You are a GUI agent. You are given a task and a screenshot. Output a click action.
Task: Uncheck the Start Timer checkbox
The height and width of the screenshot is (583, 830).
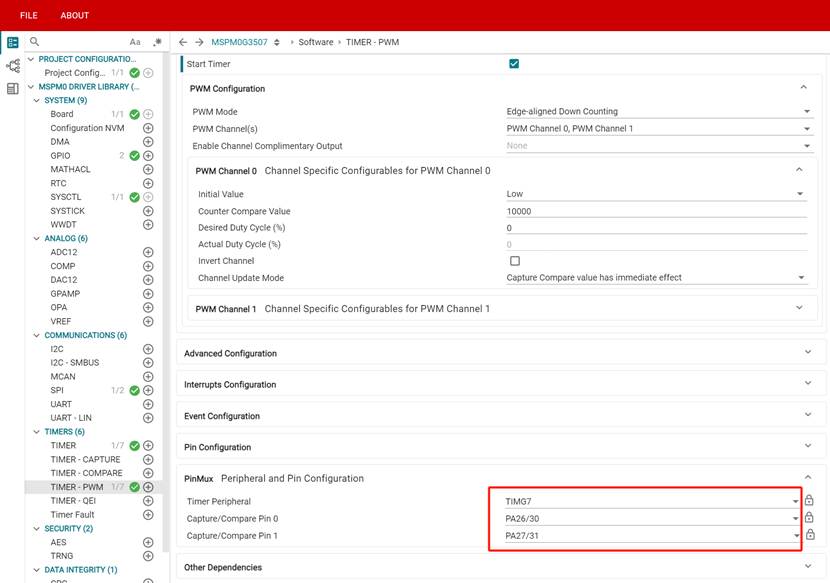pos(514,64)
